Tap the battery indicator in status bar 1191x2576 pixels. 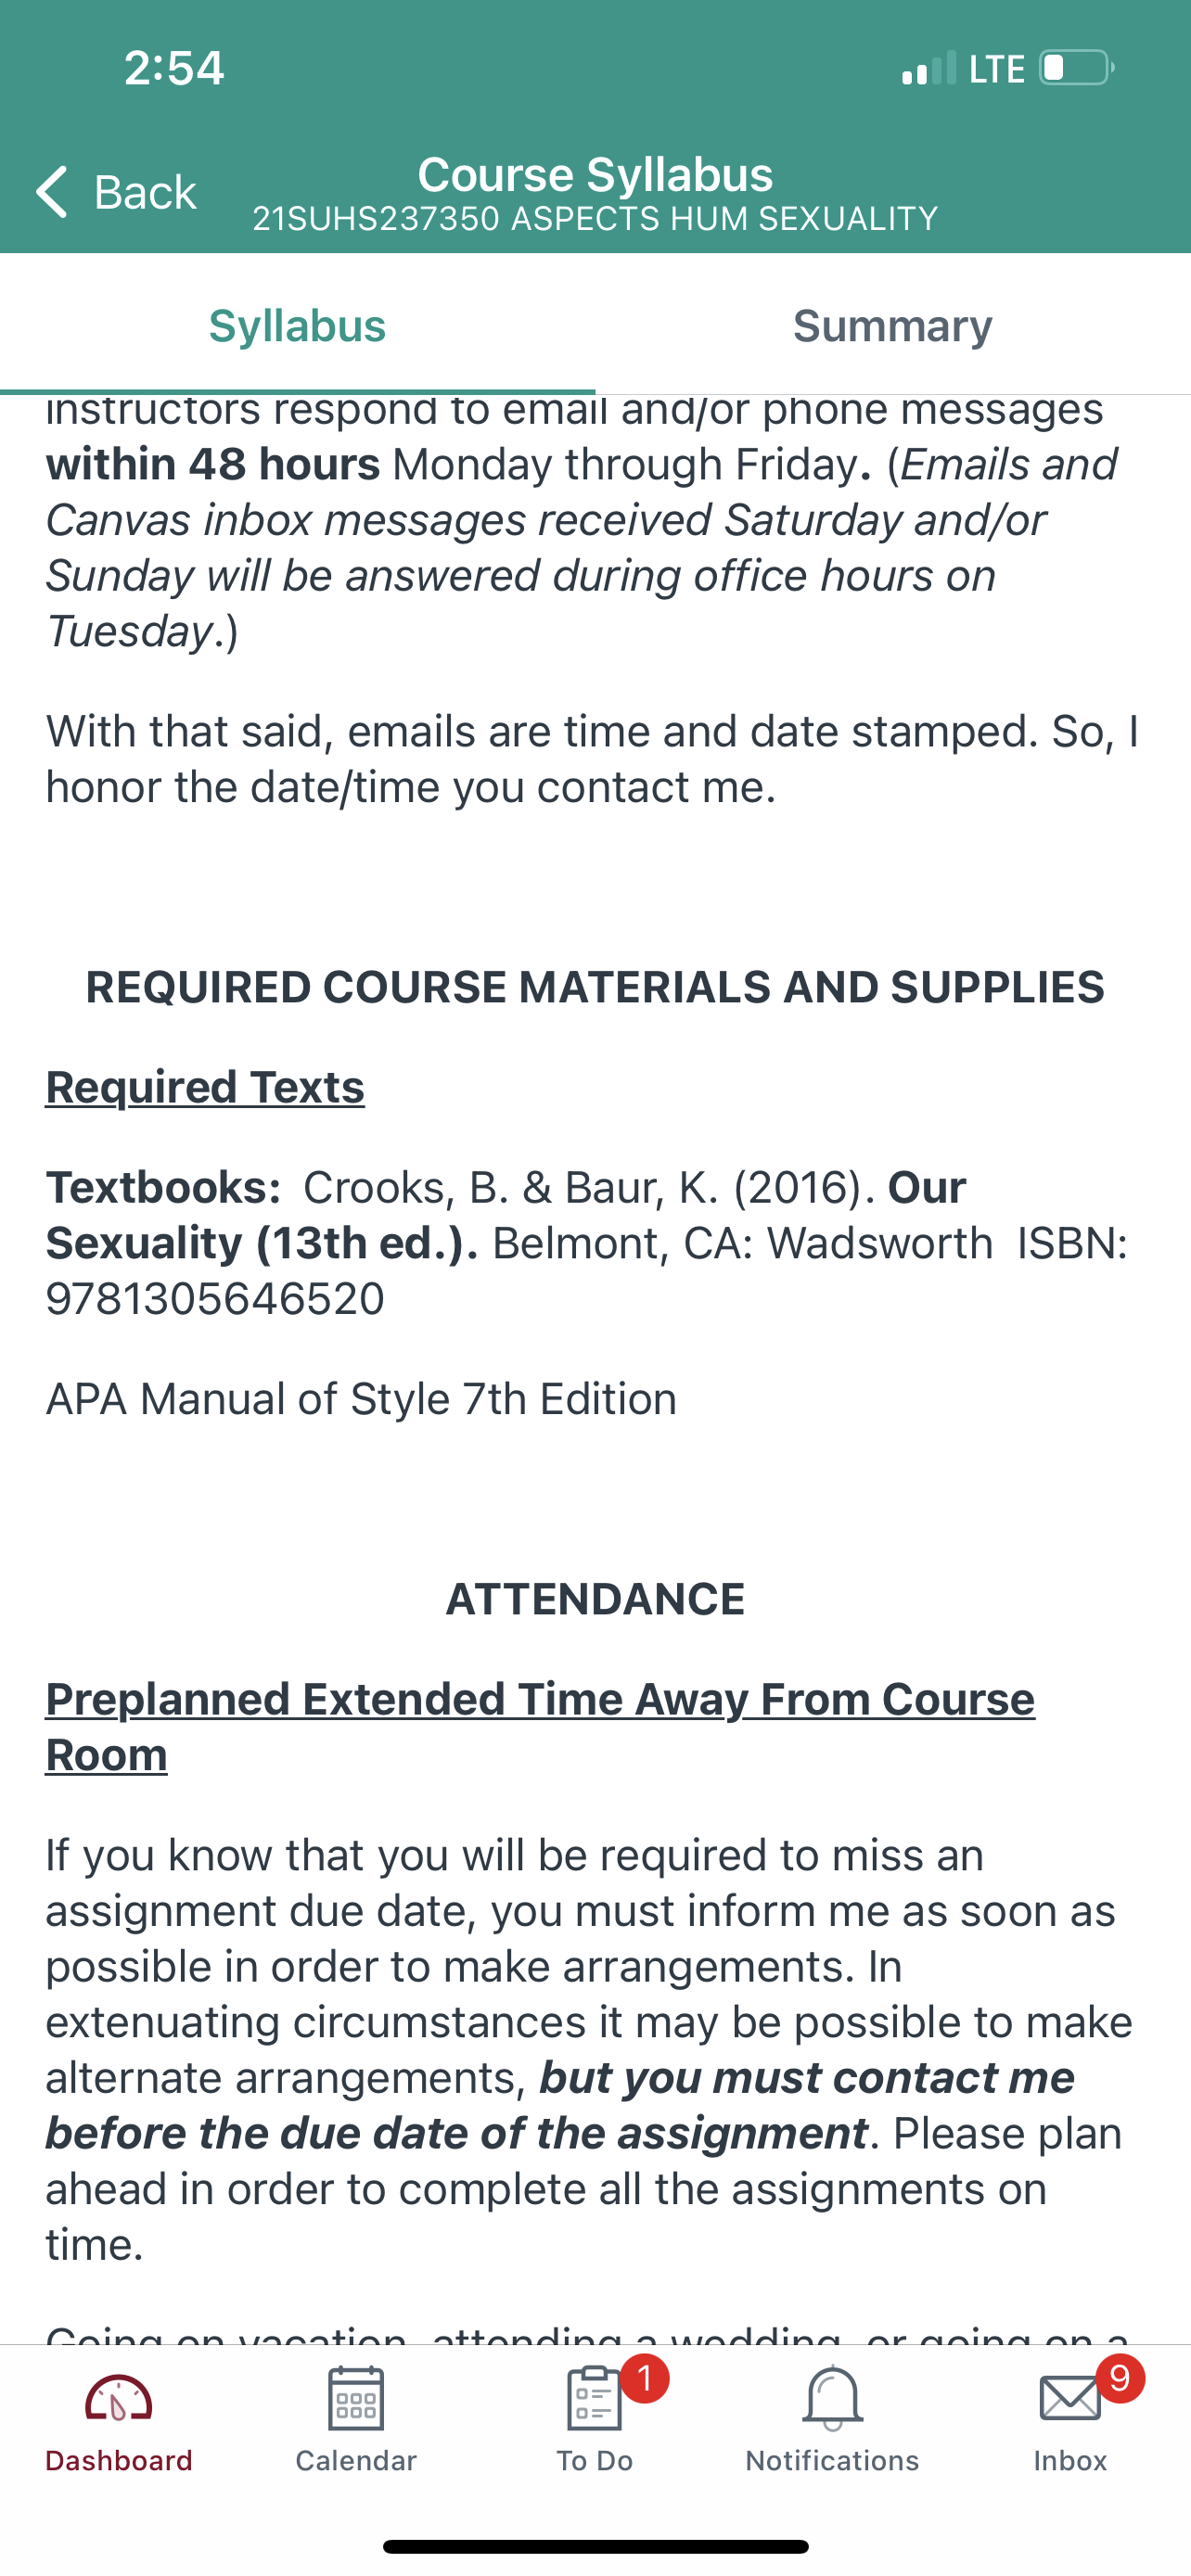coord(1077,68)
